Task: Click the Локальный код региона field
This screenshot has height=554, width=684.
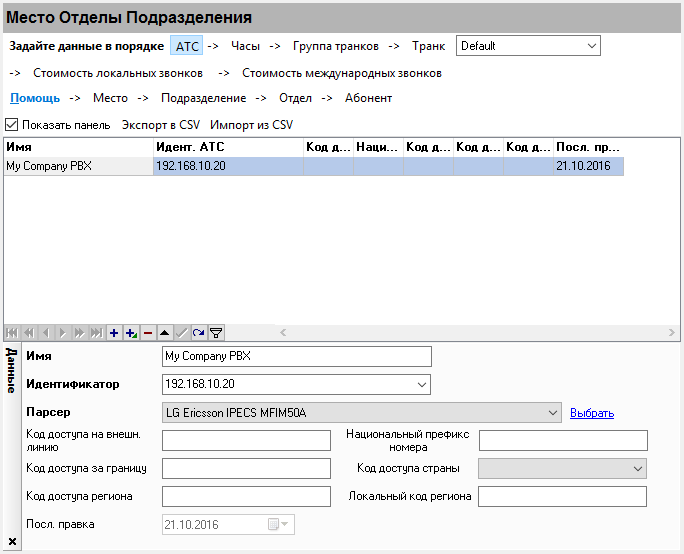Action: [562, 496]
